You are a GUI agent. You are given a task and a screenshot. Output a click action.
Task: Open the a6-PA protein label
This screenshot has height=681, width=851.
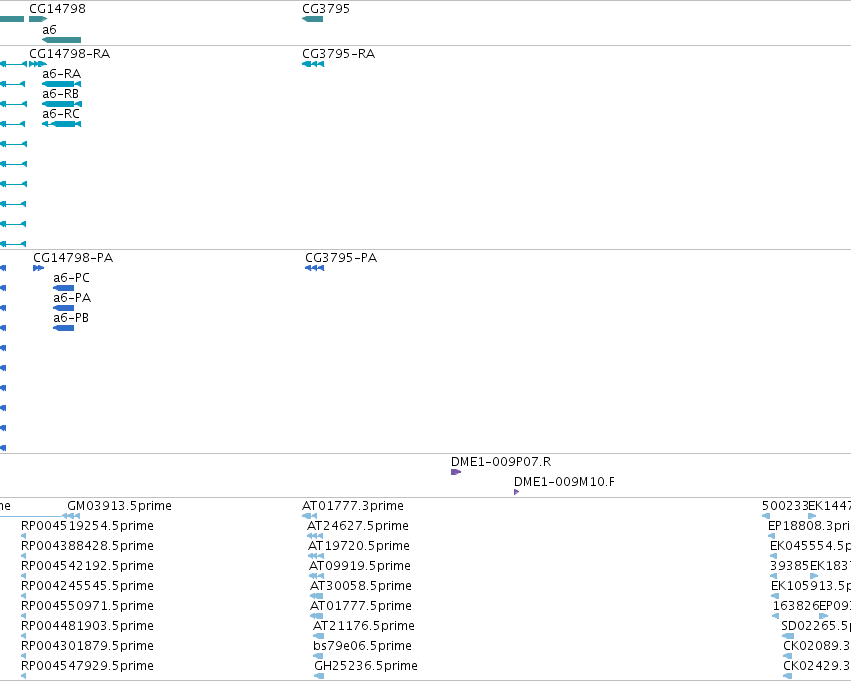[72, 298]
